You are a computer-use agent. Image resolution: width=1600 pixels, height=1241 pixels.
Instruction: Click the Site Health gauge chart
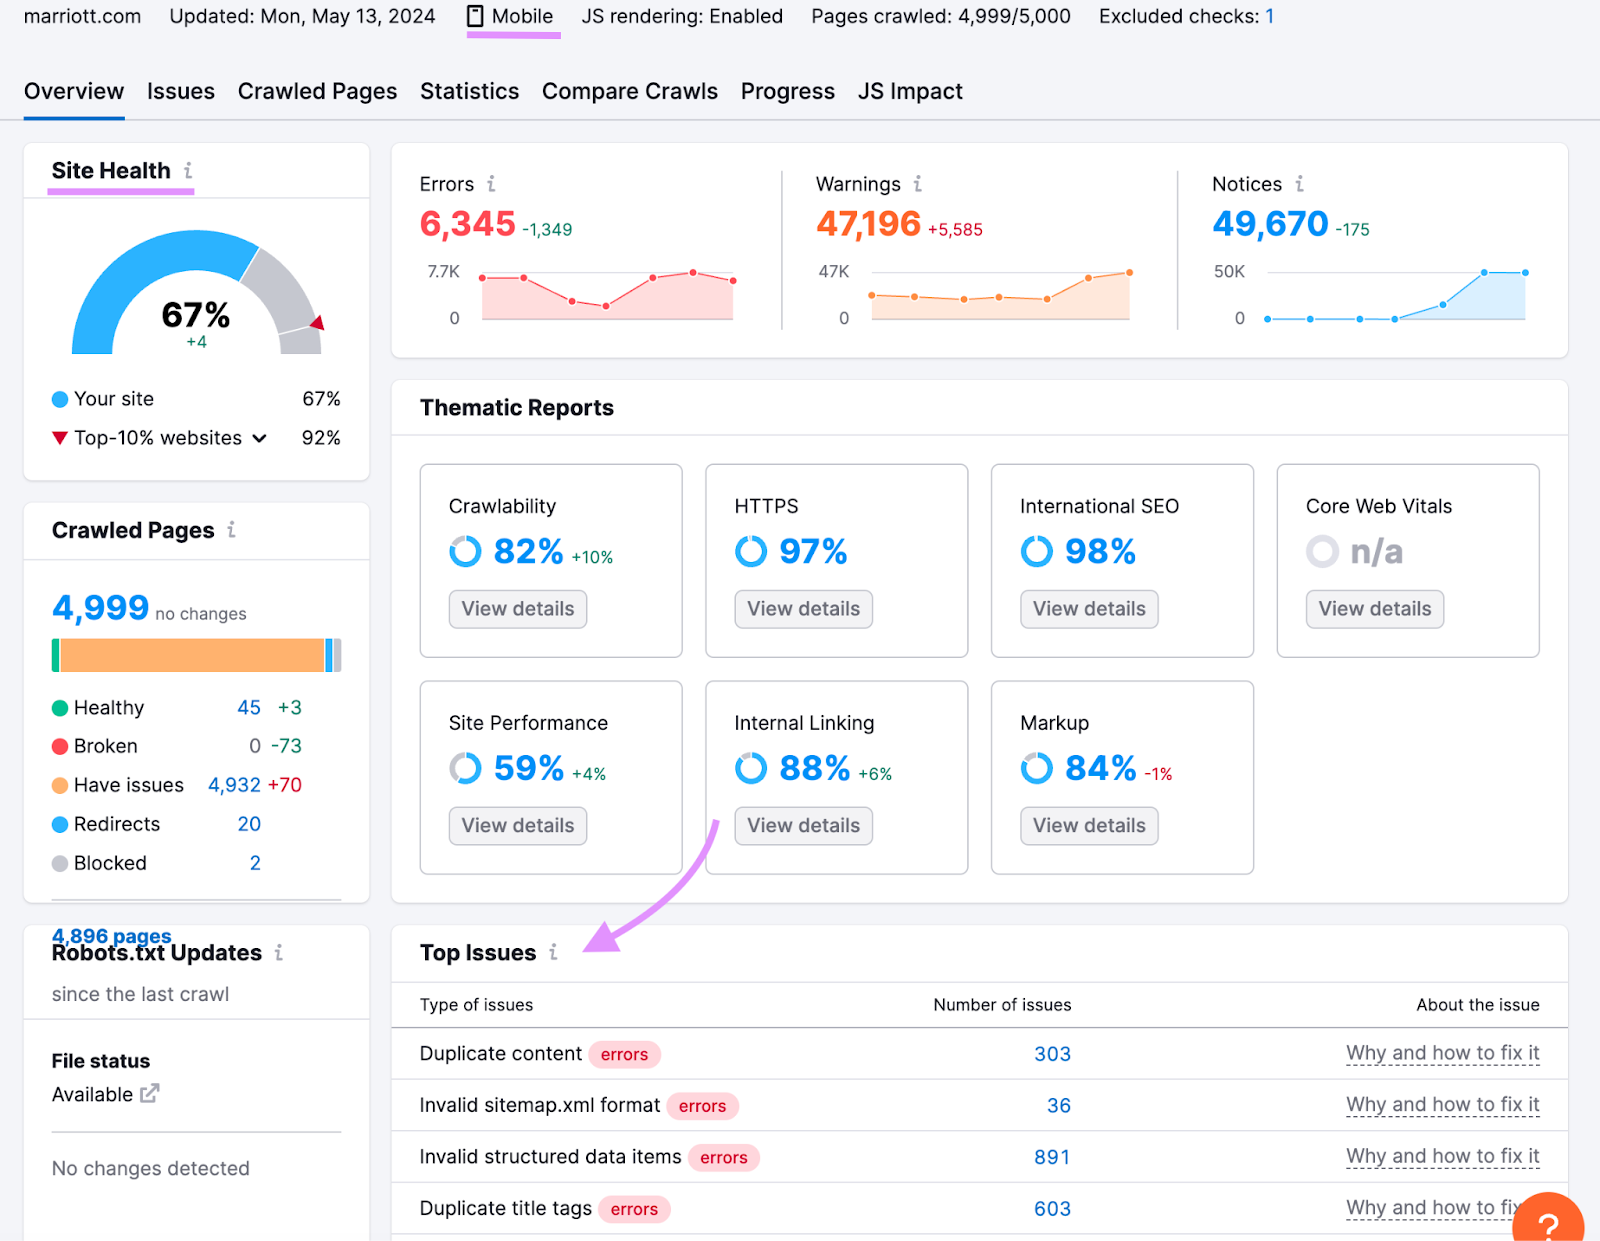(x=197, y=292)
